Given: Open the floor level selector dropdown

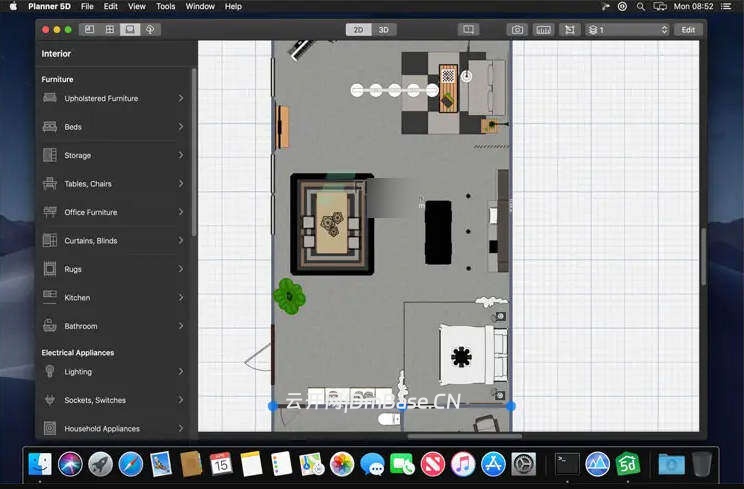Looking at the screenshot, I should point(627,30).
